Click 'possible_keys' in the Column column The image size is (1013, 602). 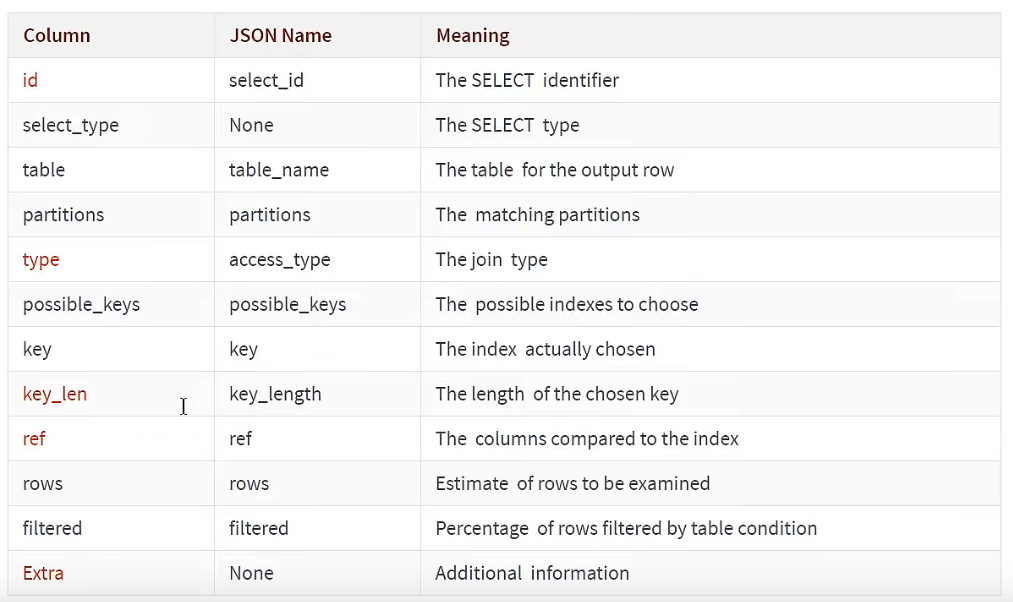81,304
